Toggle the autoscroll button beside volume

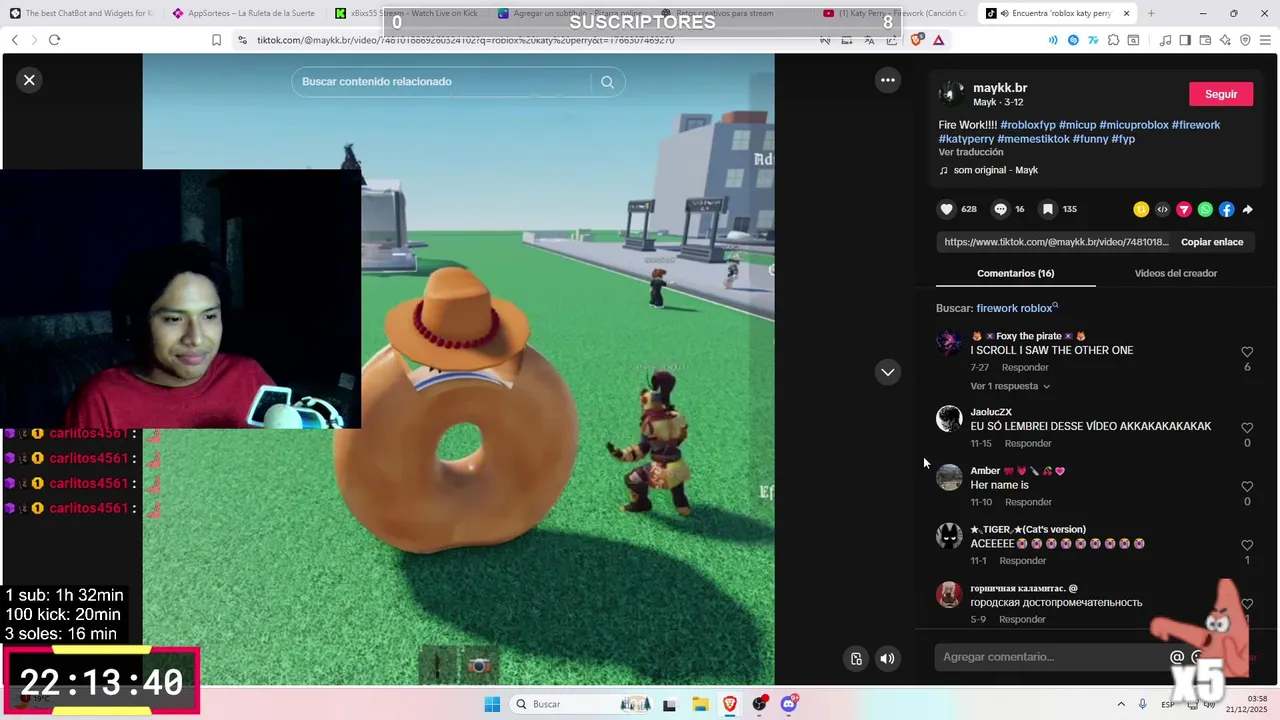856,658
